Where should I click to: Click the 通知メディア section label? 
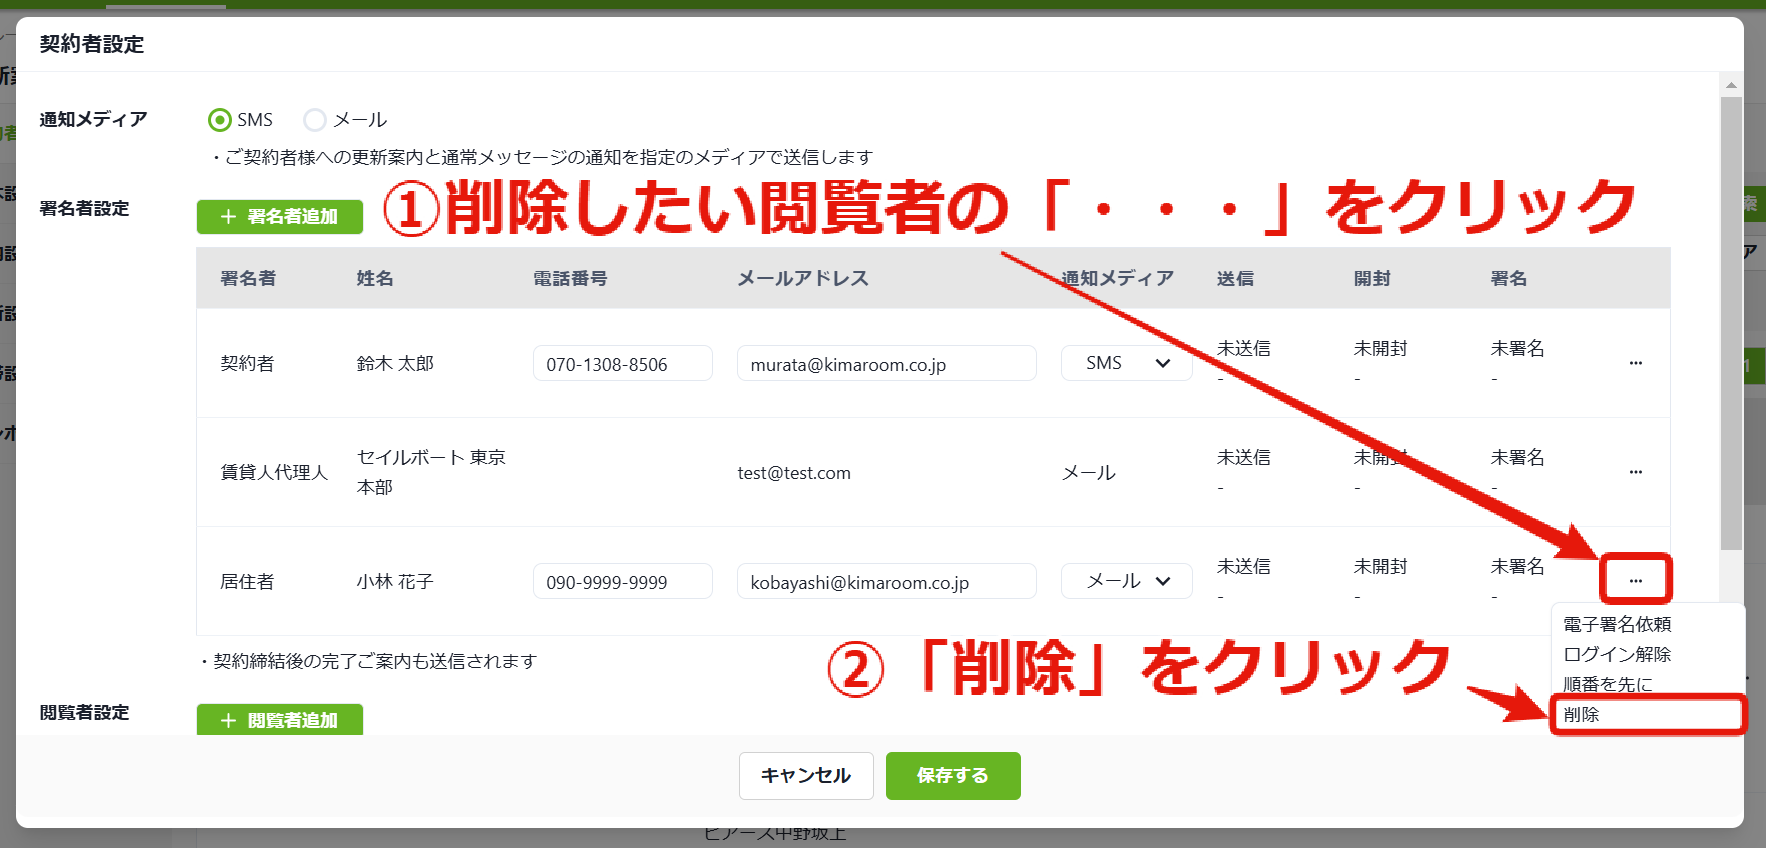point(93,119)
